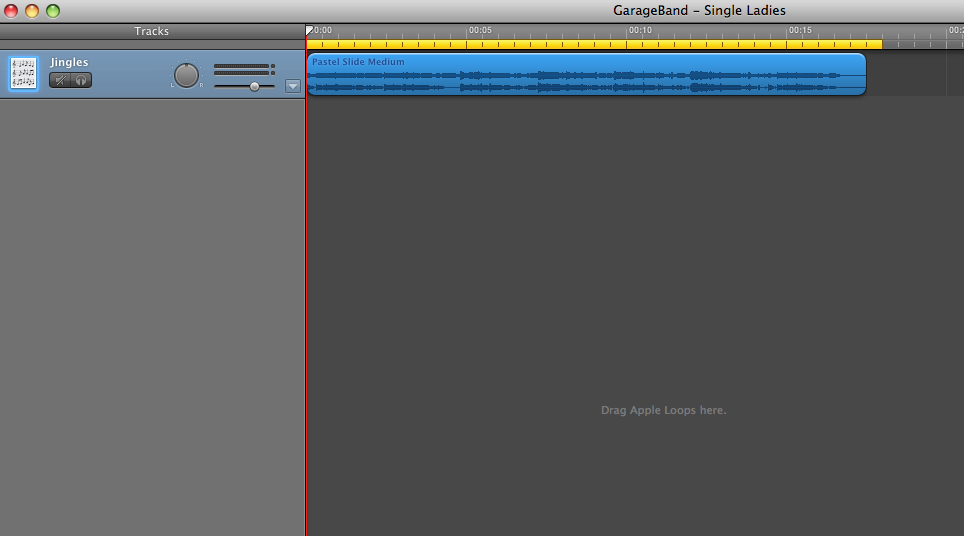
Task: Click the Jingles track level meter
Action: click(x=242, y=69)
